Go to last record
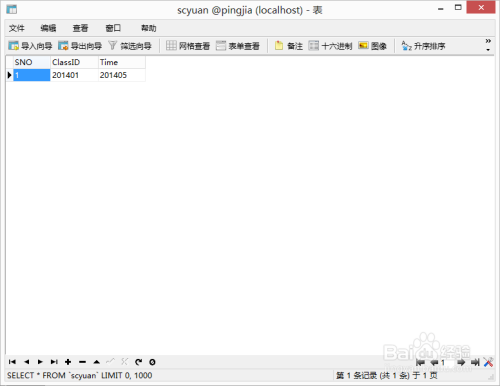Viewport: 500px width, 386px height. [54, 362]
